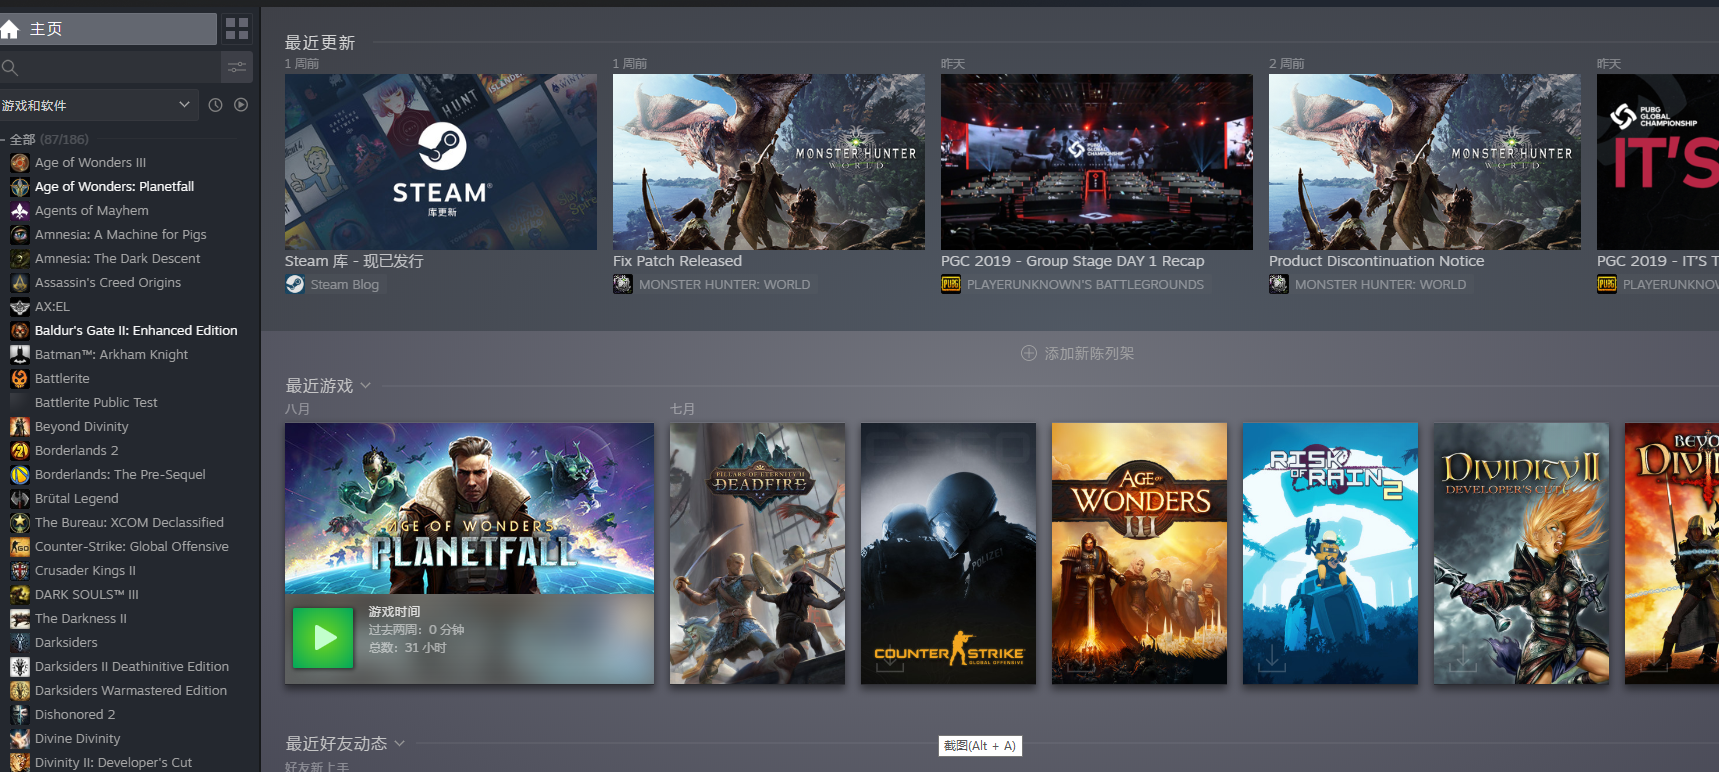Click PUBG icon under Group Stage Recap

[x=951, y=284]
